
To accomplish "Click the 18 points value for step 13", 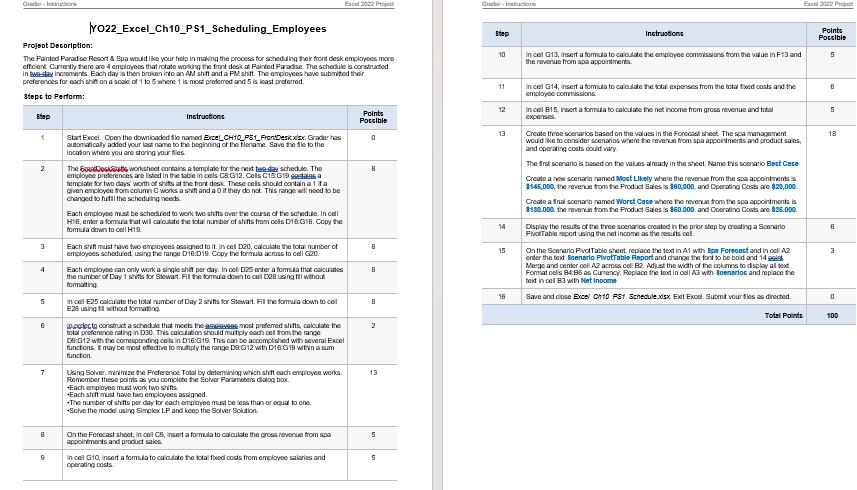I will click(832, 134).
